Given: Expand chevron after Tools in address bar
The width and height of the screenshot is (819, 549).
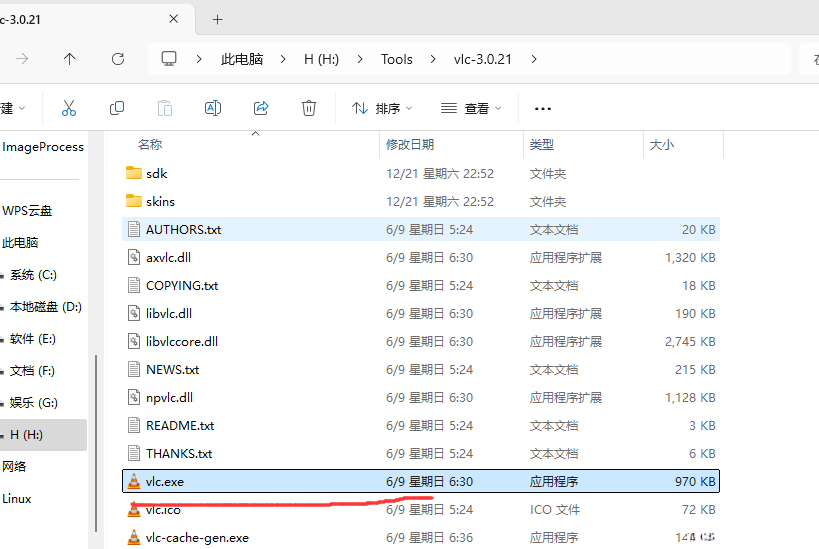Looking at the screenshot, I should coord(433,59).
